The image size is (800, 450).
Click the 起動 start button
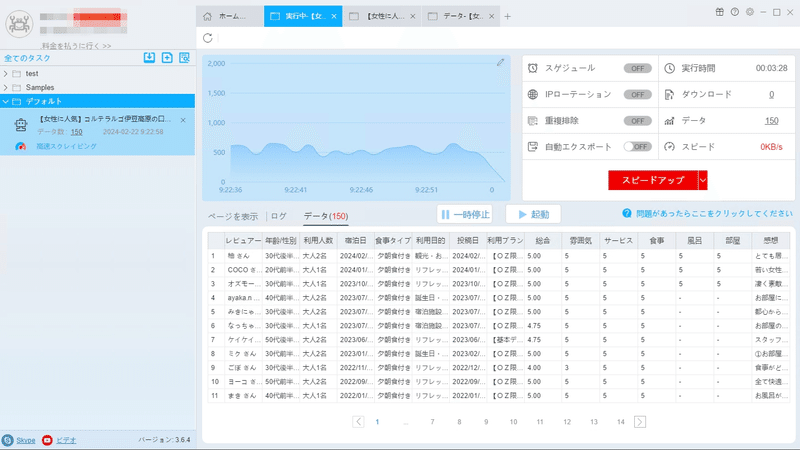[533, 214]
